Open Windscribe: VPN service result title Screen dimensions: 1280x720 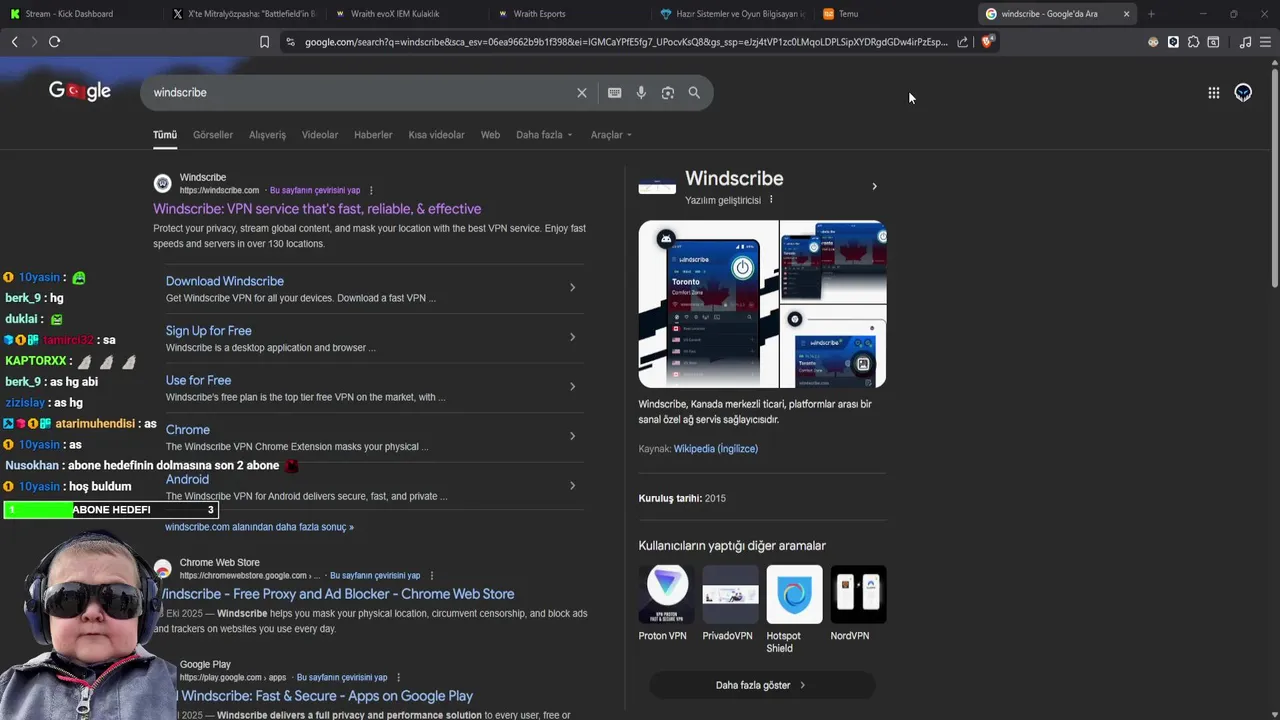click(317, 209)
